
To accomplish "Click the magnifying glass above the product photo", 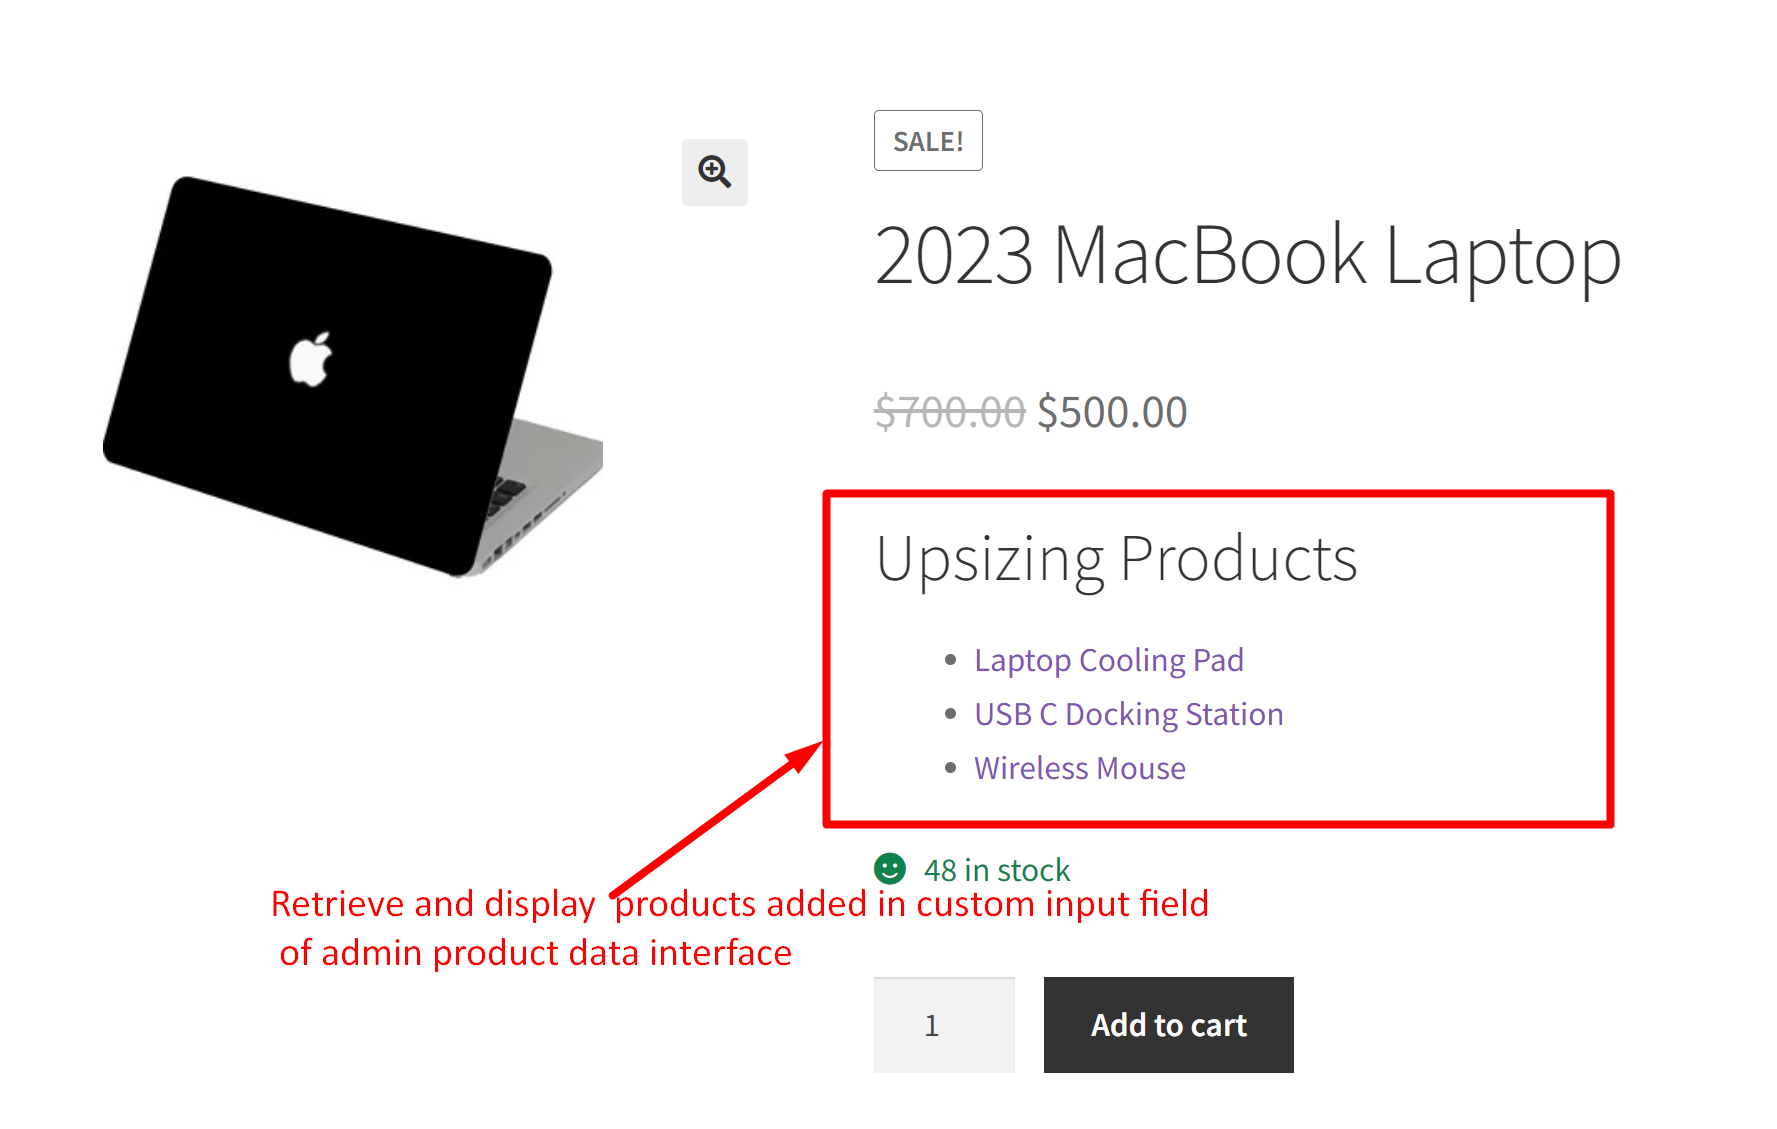I will click(714, 172).
